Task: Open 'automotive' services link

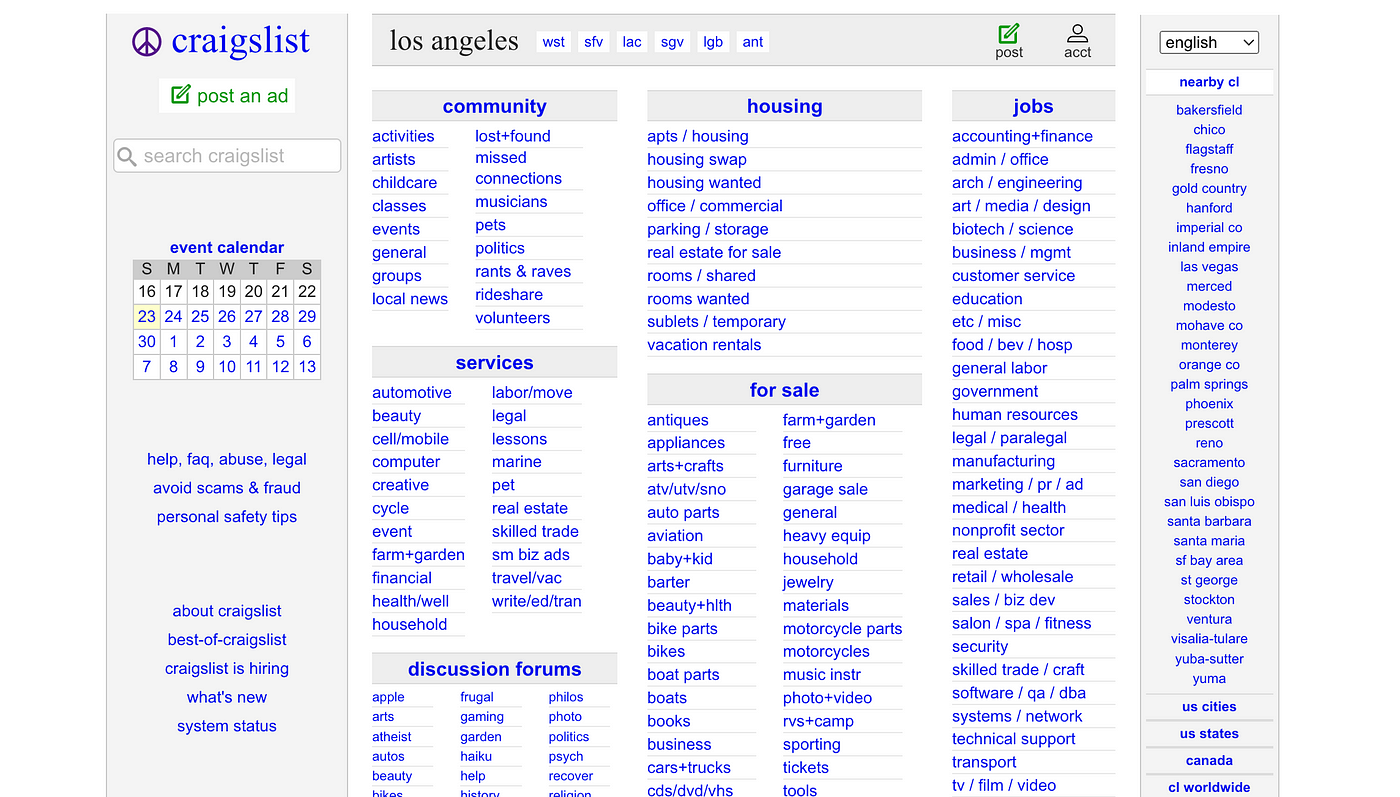Action: pos(412,393)
